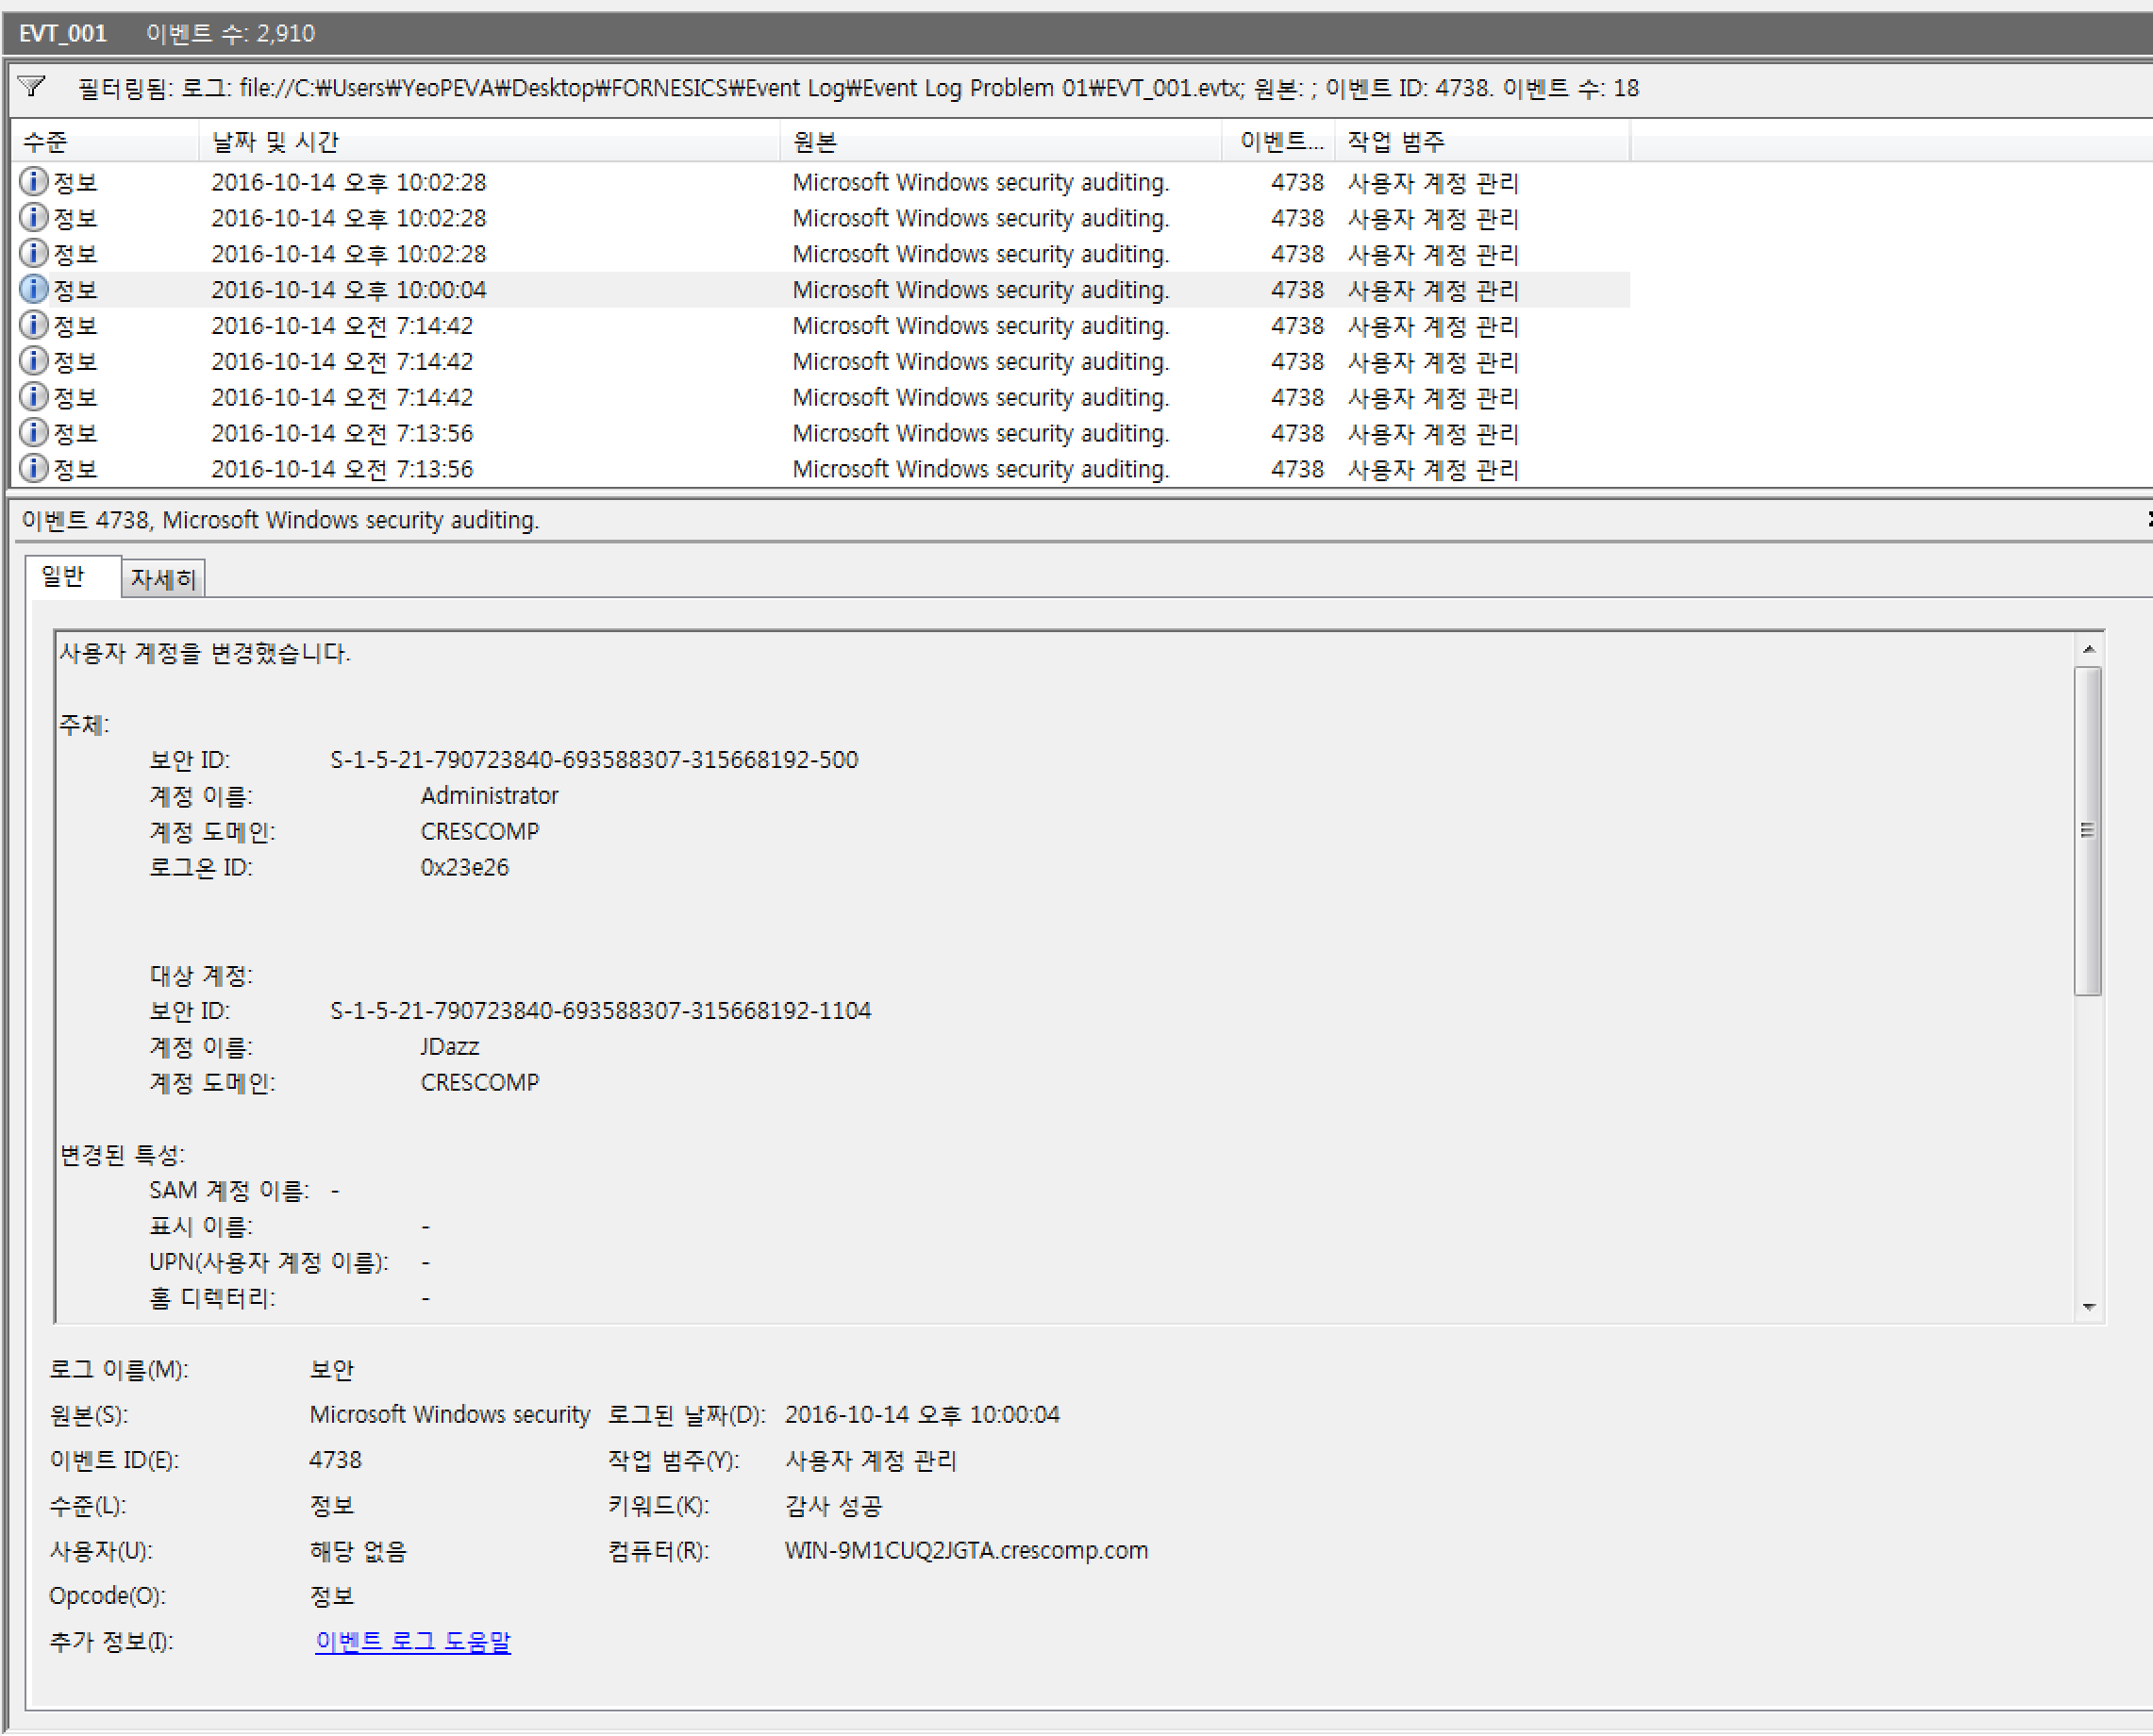Click the Administrator account name text
The height and width of the screenshot is (1736, 2153).
(x=489, y=796)
